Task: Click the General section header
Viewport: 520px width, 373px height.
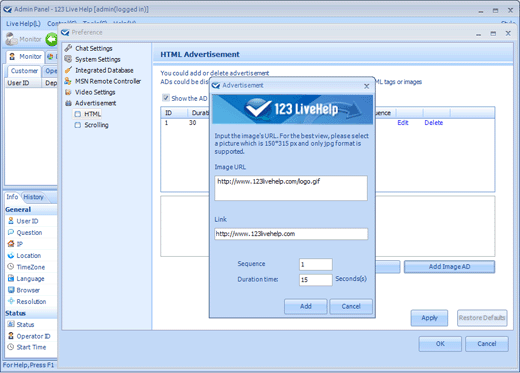Action: tap(31, 209)
